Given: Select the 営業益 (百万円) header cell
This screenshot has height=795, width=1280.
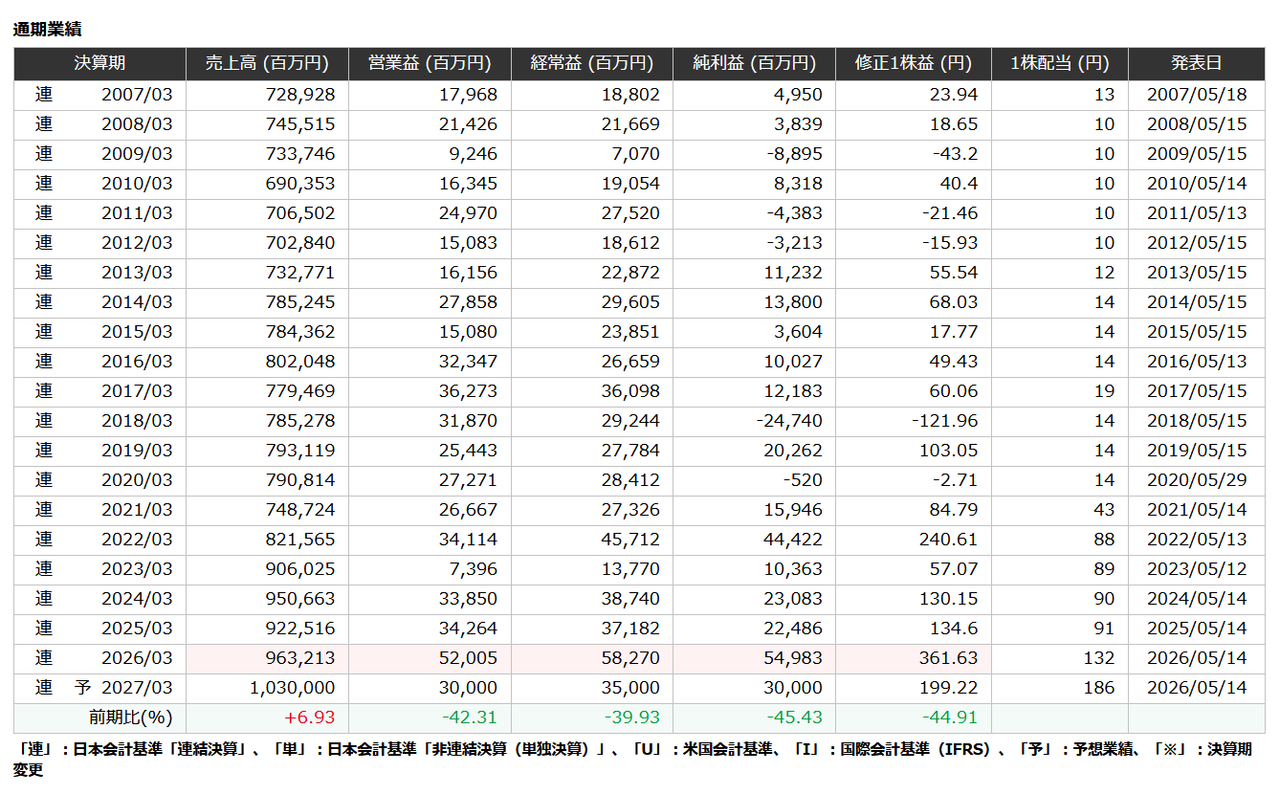Looking at the screenshot, I should coord(429,63).
